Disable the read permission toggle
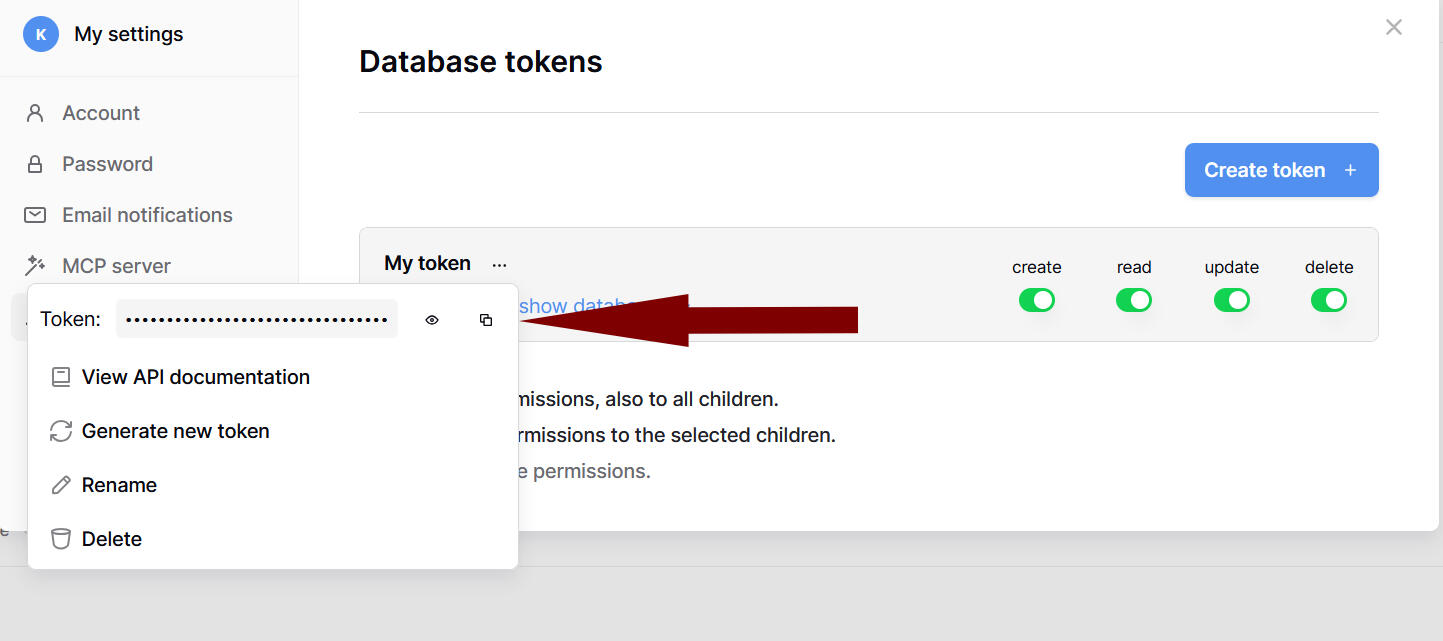Screen dimensions: 1443x641 (1134, 300)
